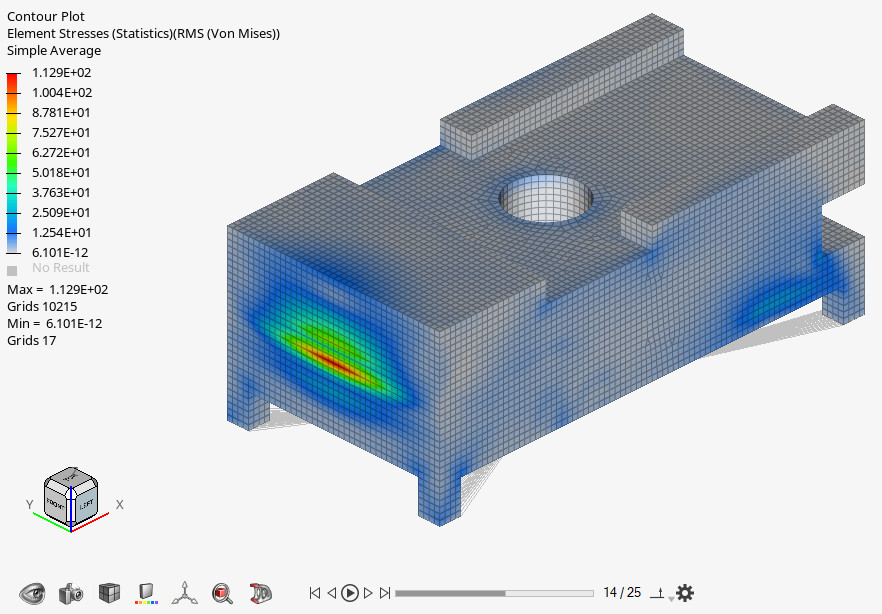Expand the dropdown arrow beside the gear
This screenshot has height=614, width=882.
tap(671, 599)
